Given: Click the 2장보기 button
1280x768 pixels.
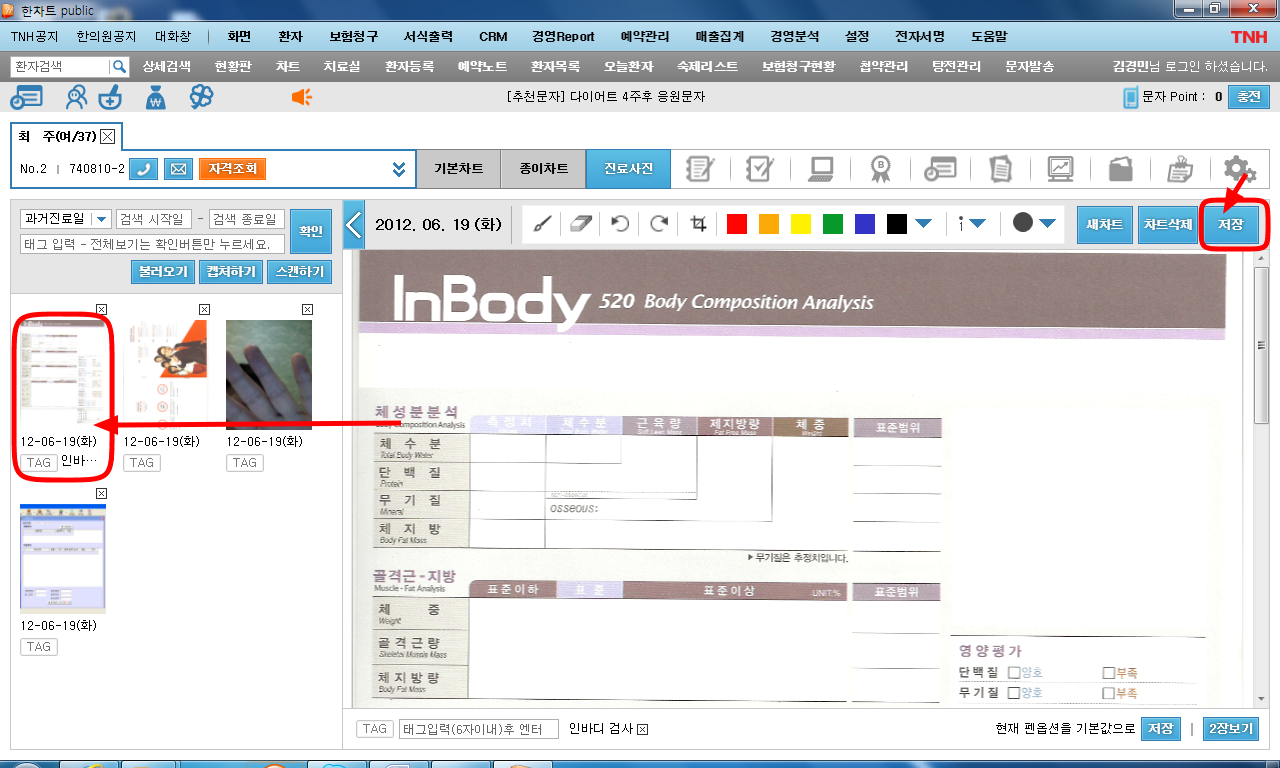Looking at the screenshot, I should 1231,729.
